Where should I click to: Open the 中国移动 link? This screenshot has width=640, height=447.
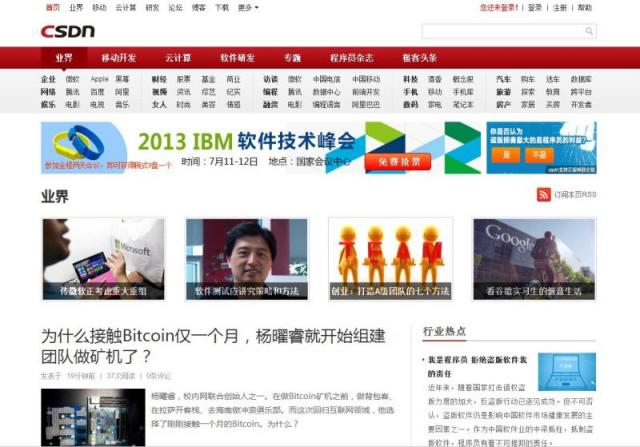tap(366, 79)
